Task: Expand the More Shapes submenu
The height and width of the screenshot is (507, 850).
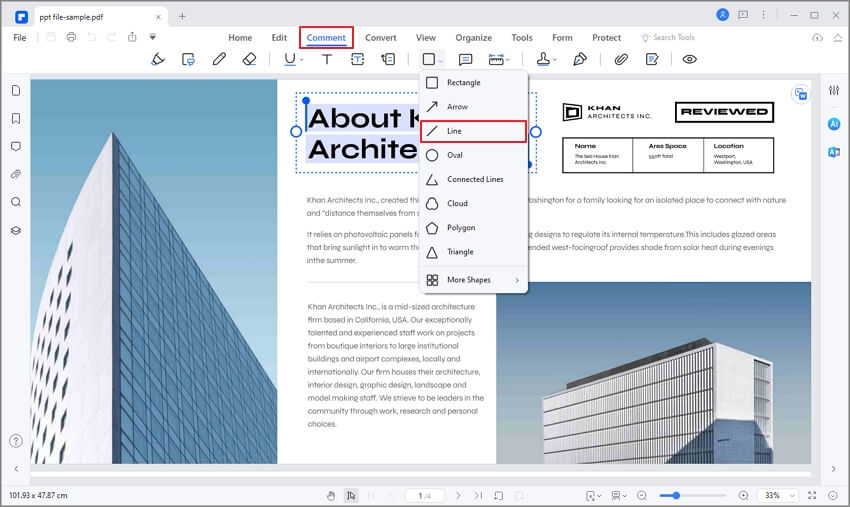Action: pyautogui.click(x=473, y=280)
